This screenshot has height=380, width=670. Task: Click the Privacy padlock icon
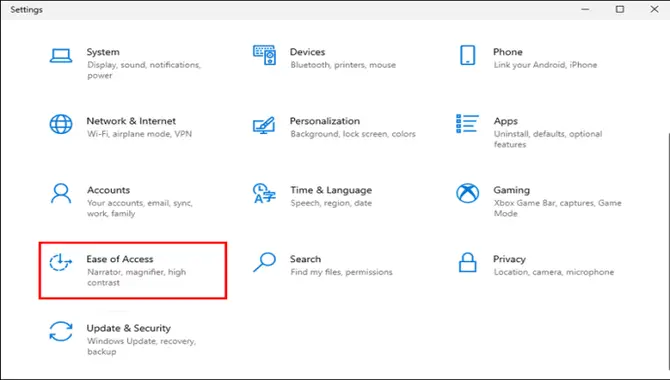pos(467,262)
